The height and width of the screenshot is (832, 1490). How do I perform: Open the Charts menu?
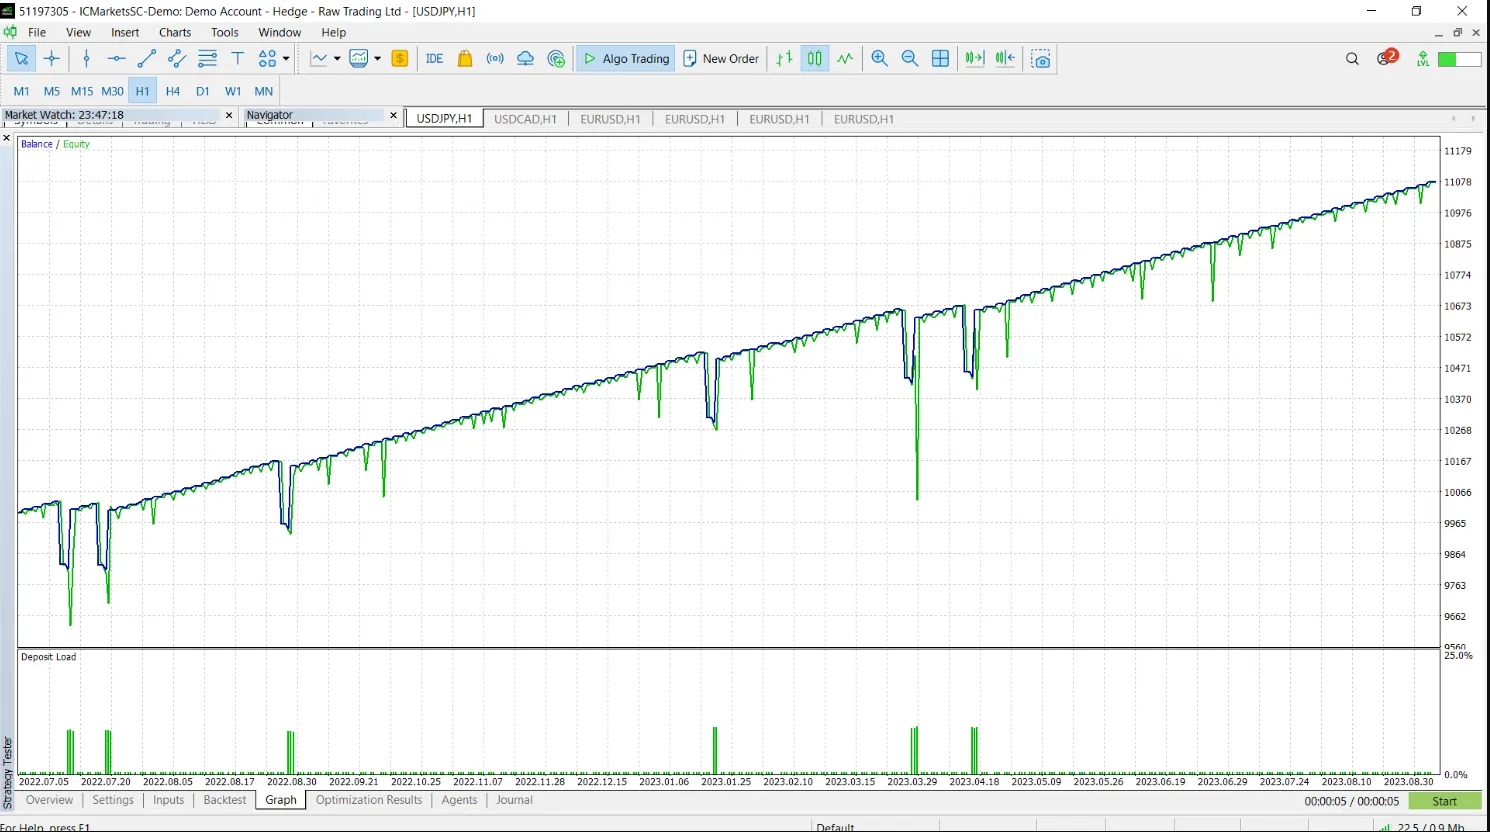175,32
